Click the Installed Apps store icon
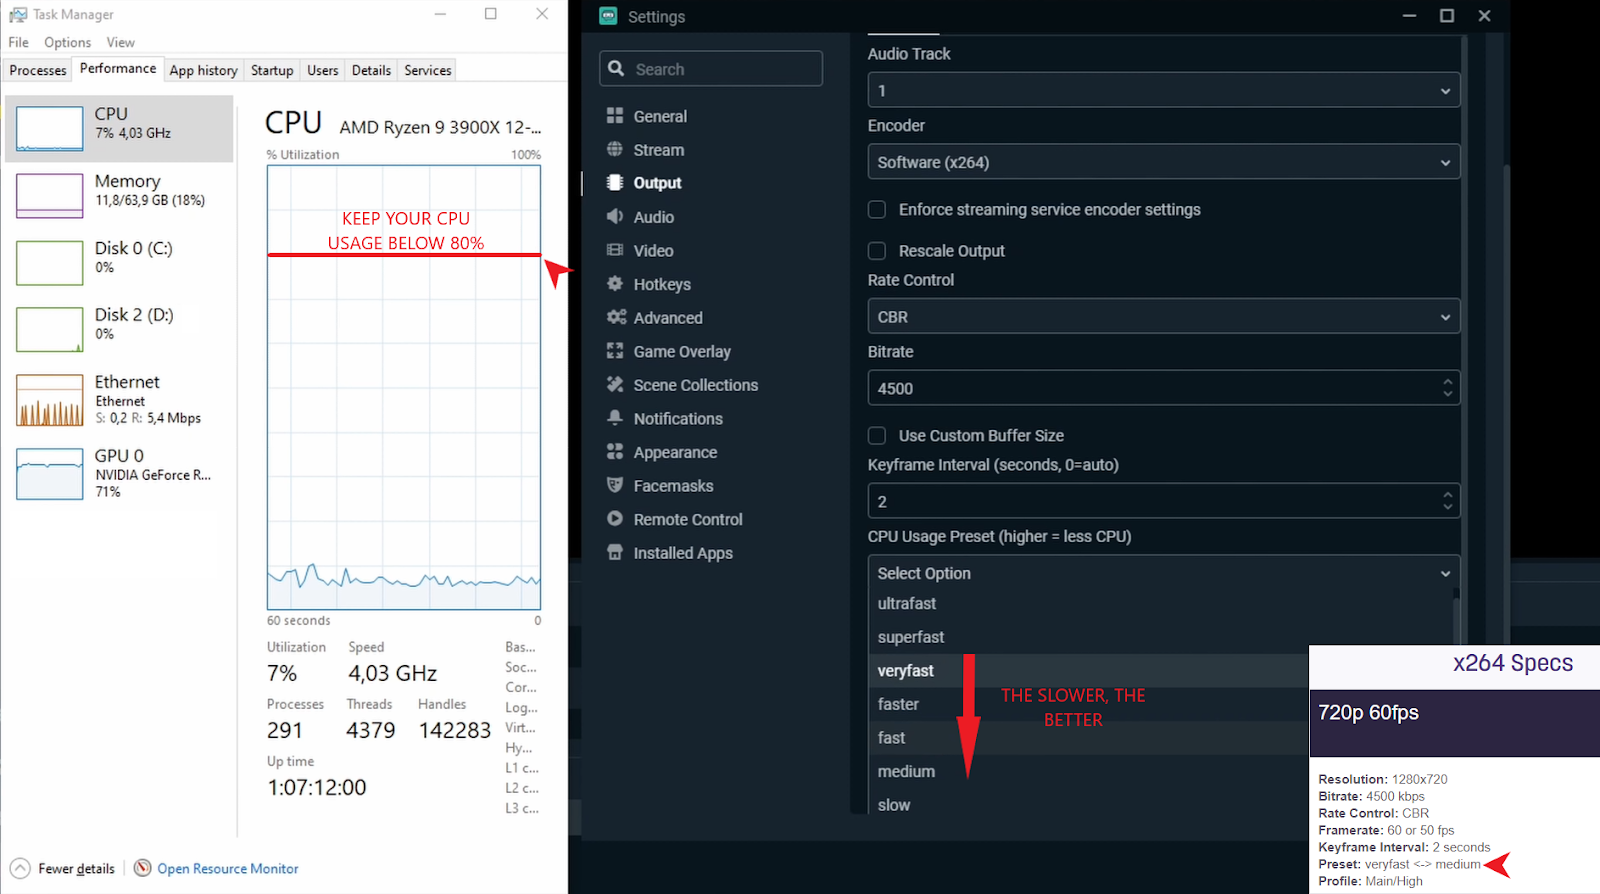 pos(615,552)
